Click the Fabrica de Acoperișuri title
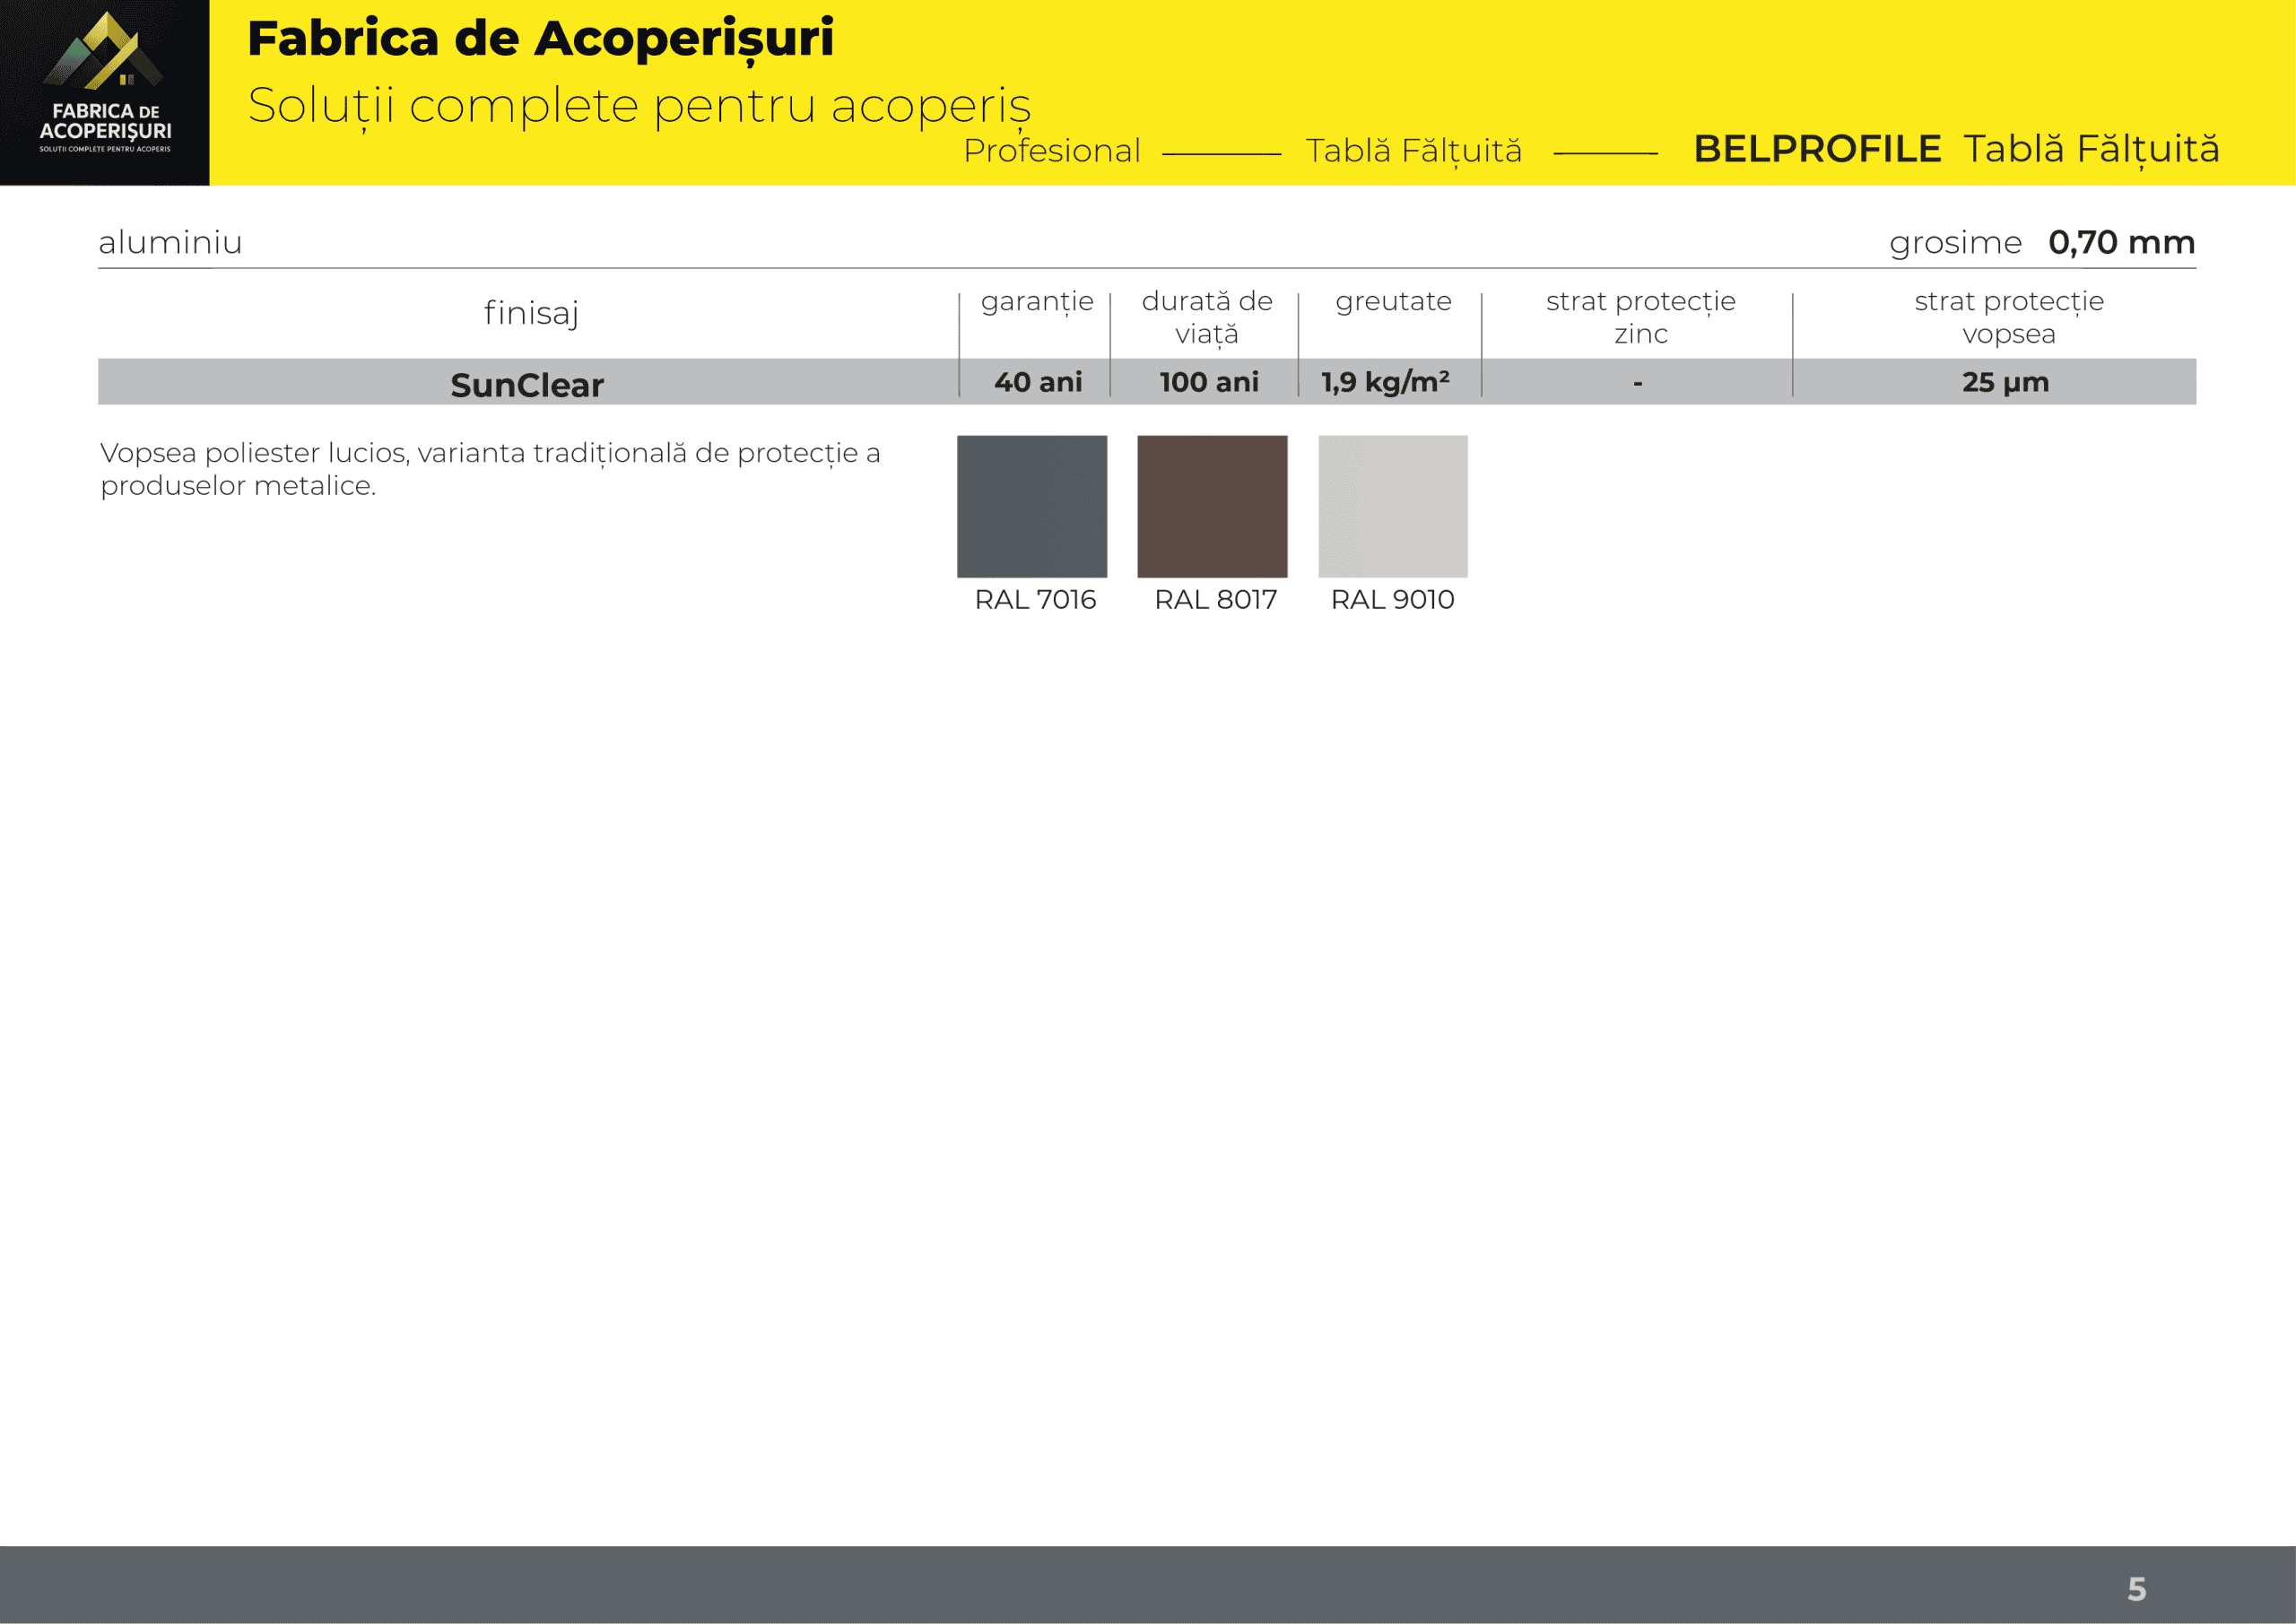The image size is (2296, 1624). (x=540, y=39)
